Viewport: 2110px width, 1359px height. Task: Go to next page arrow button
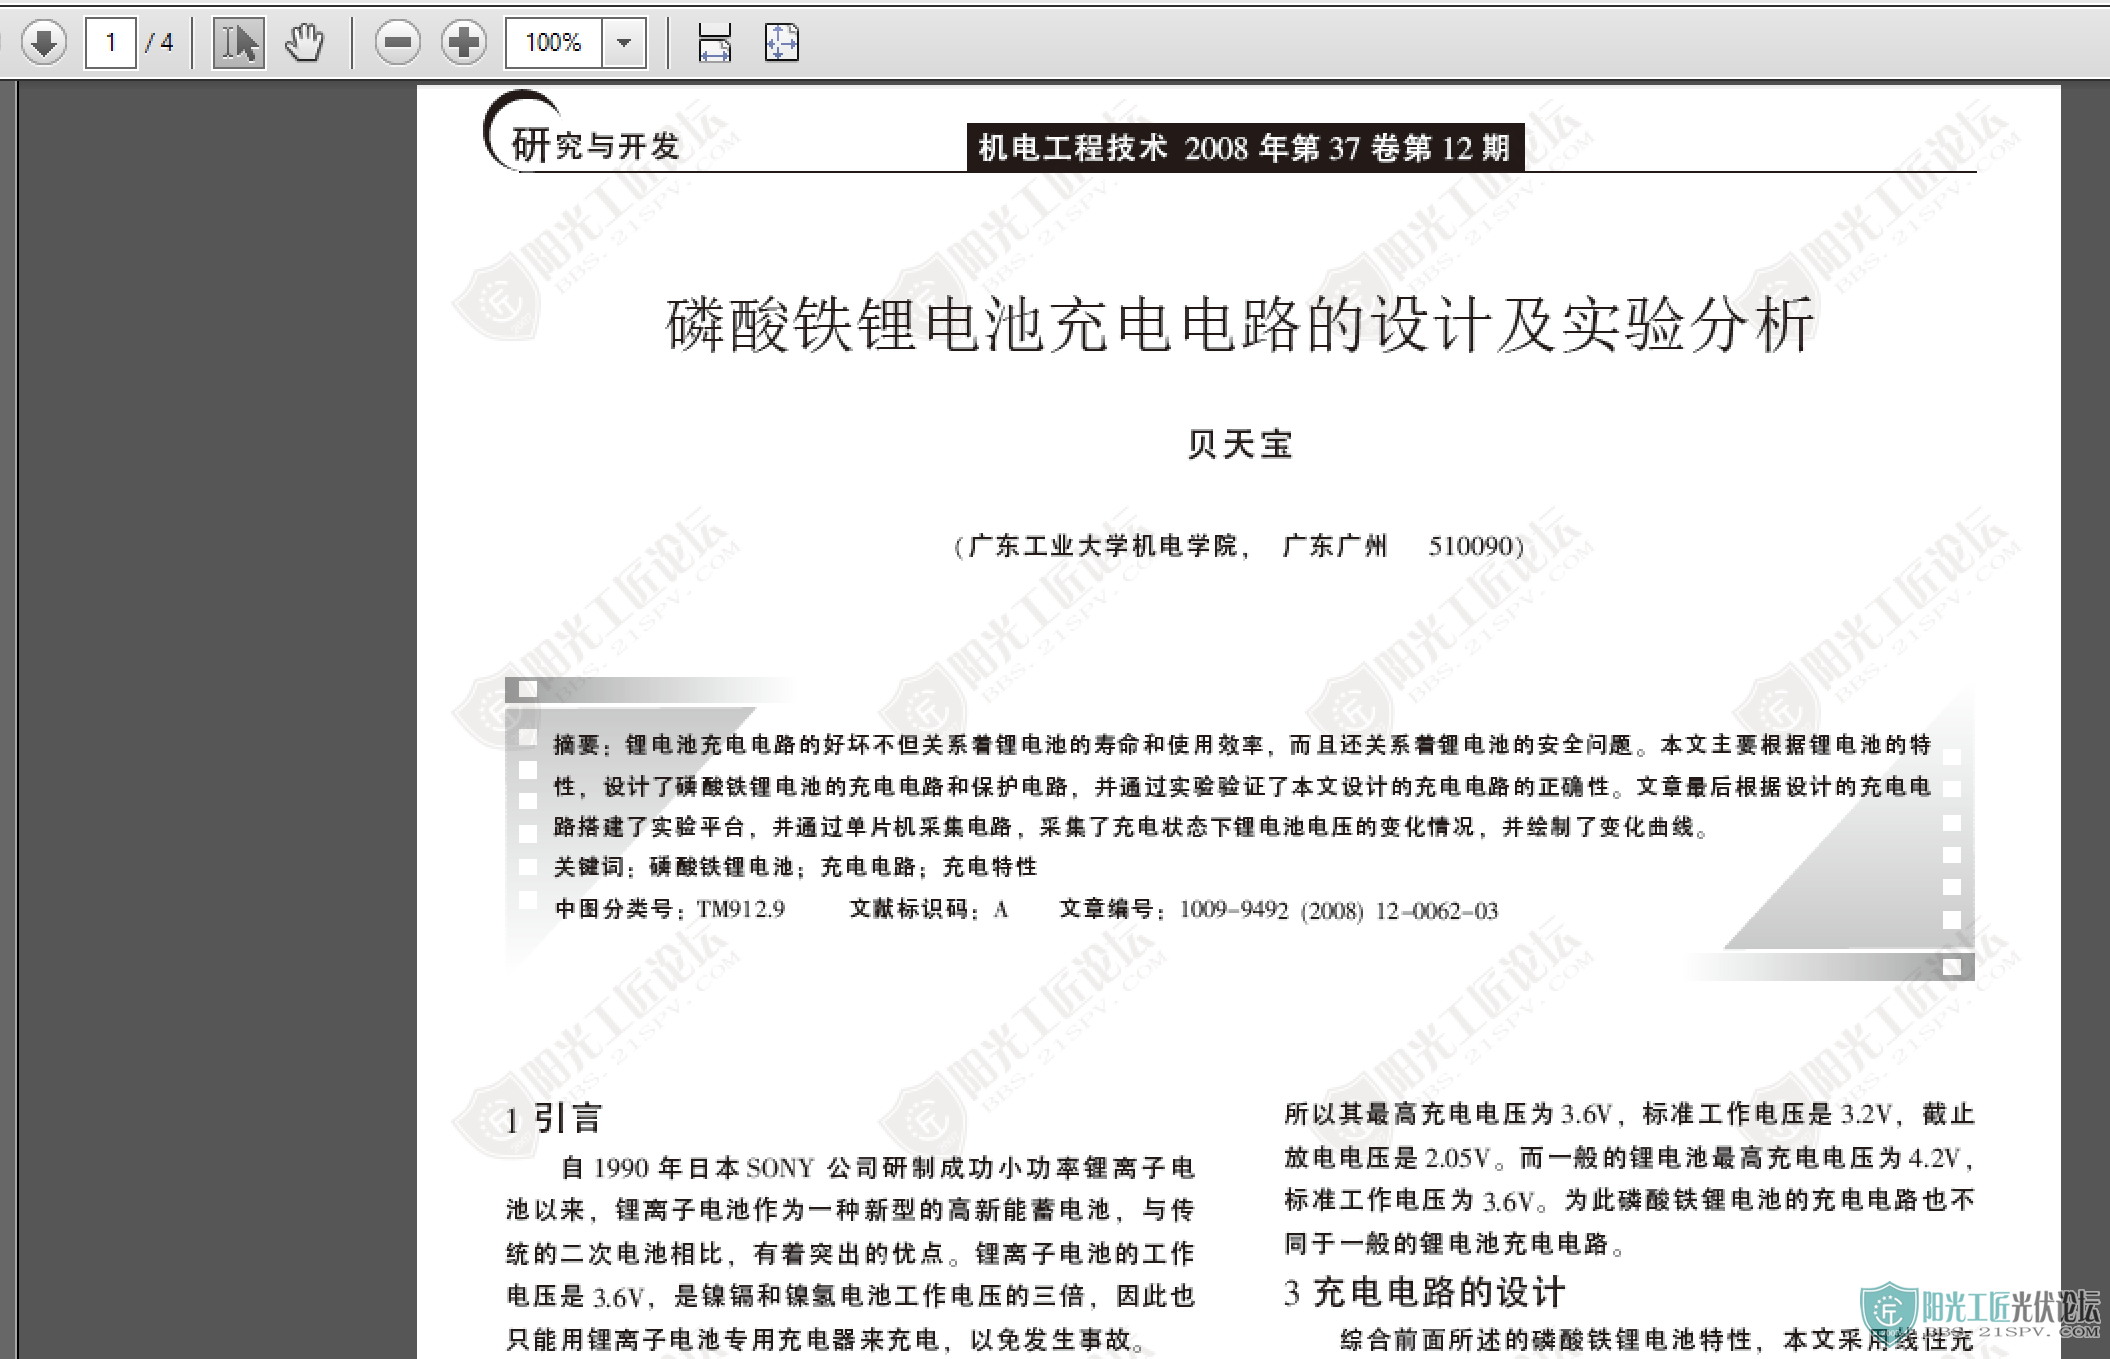coord(43,42)
